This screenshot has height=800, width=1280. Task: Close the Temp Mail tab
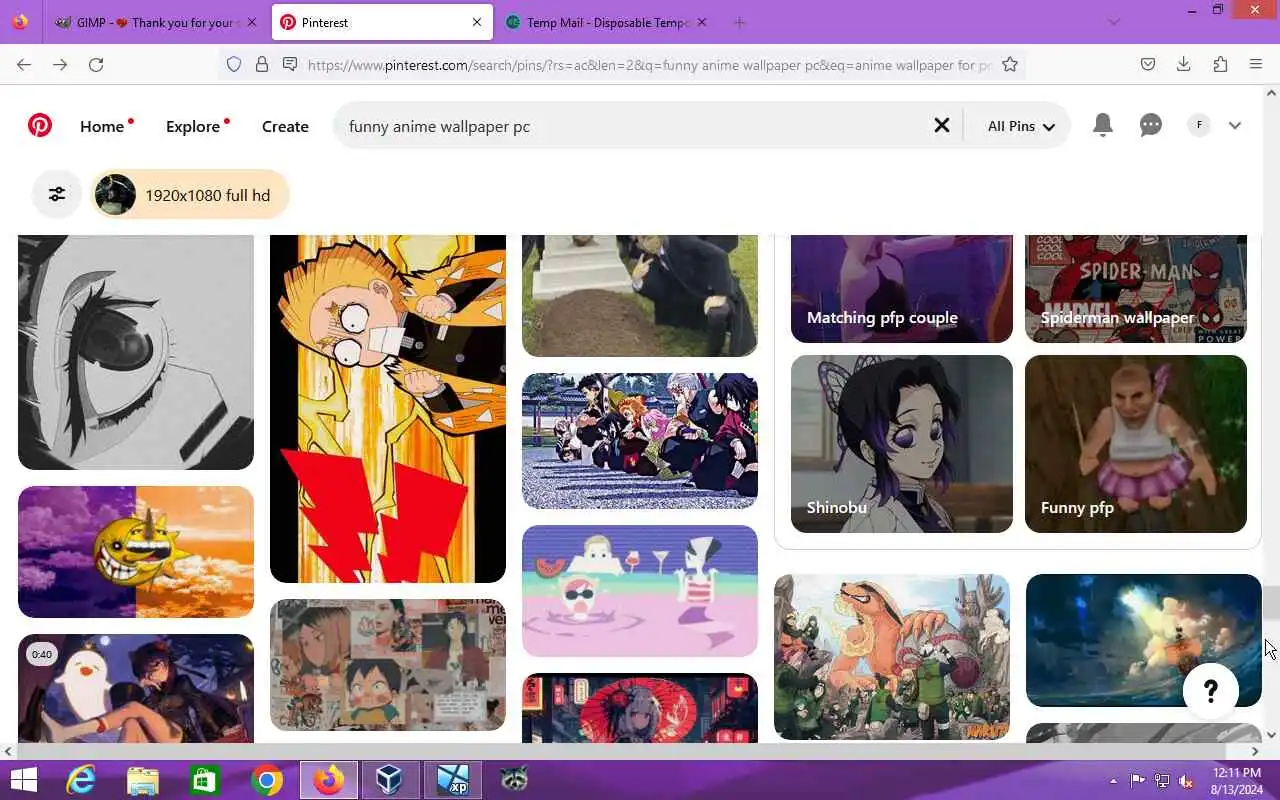701,22
